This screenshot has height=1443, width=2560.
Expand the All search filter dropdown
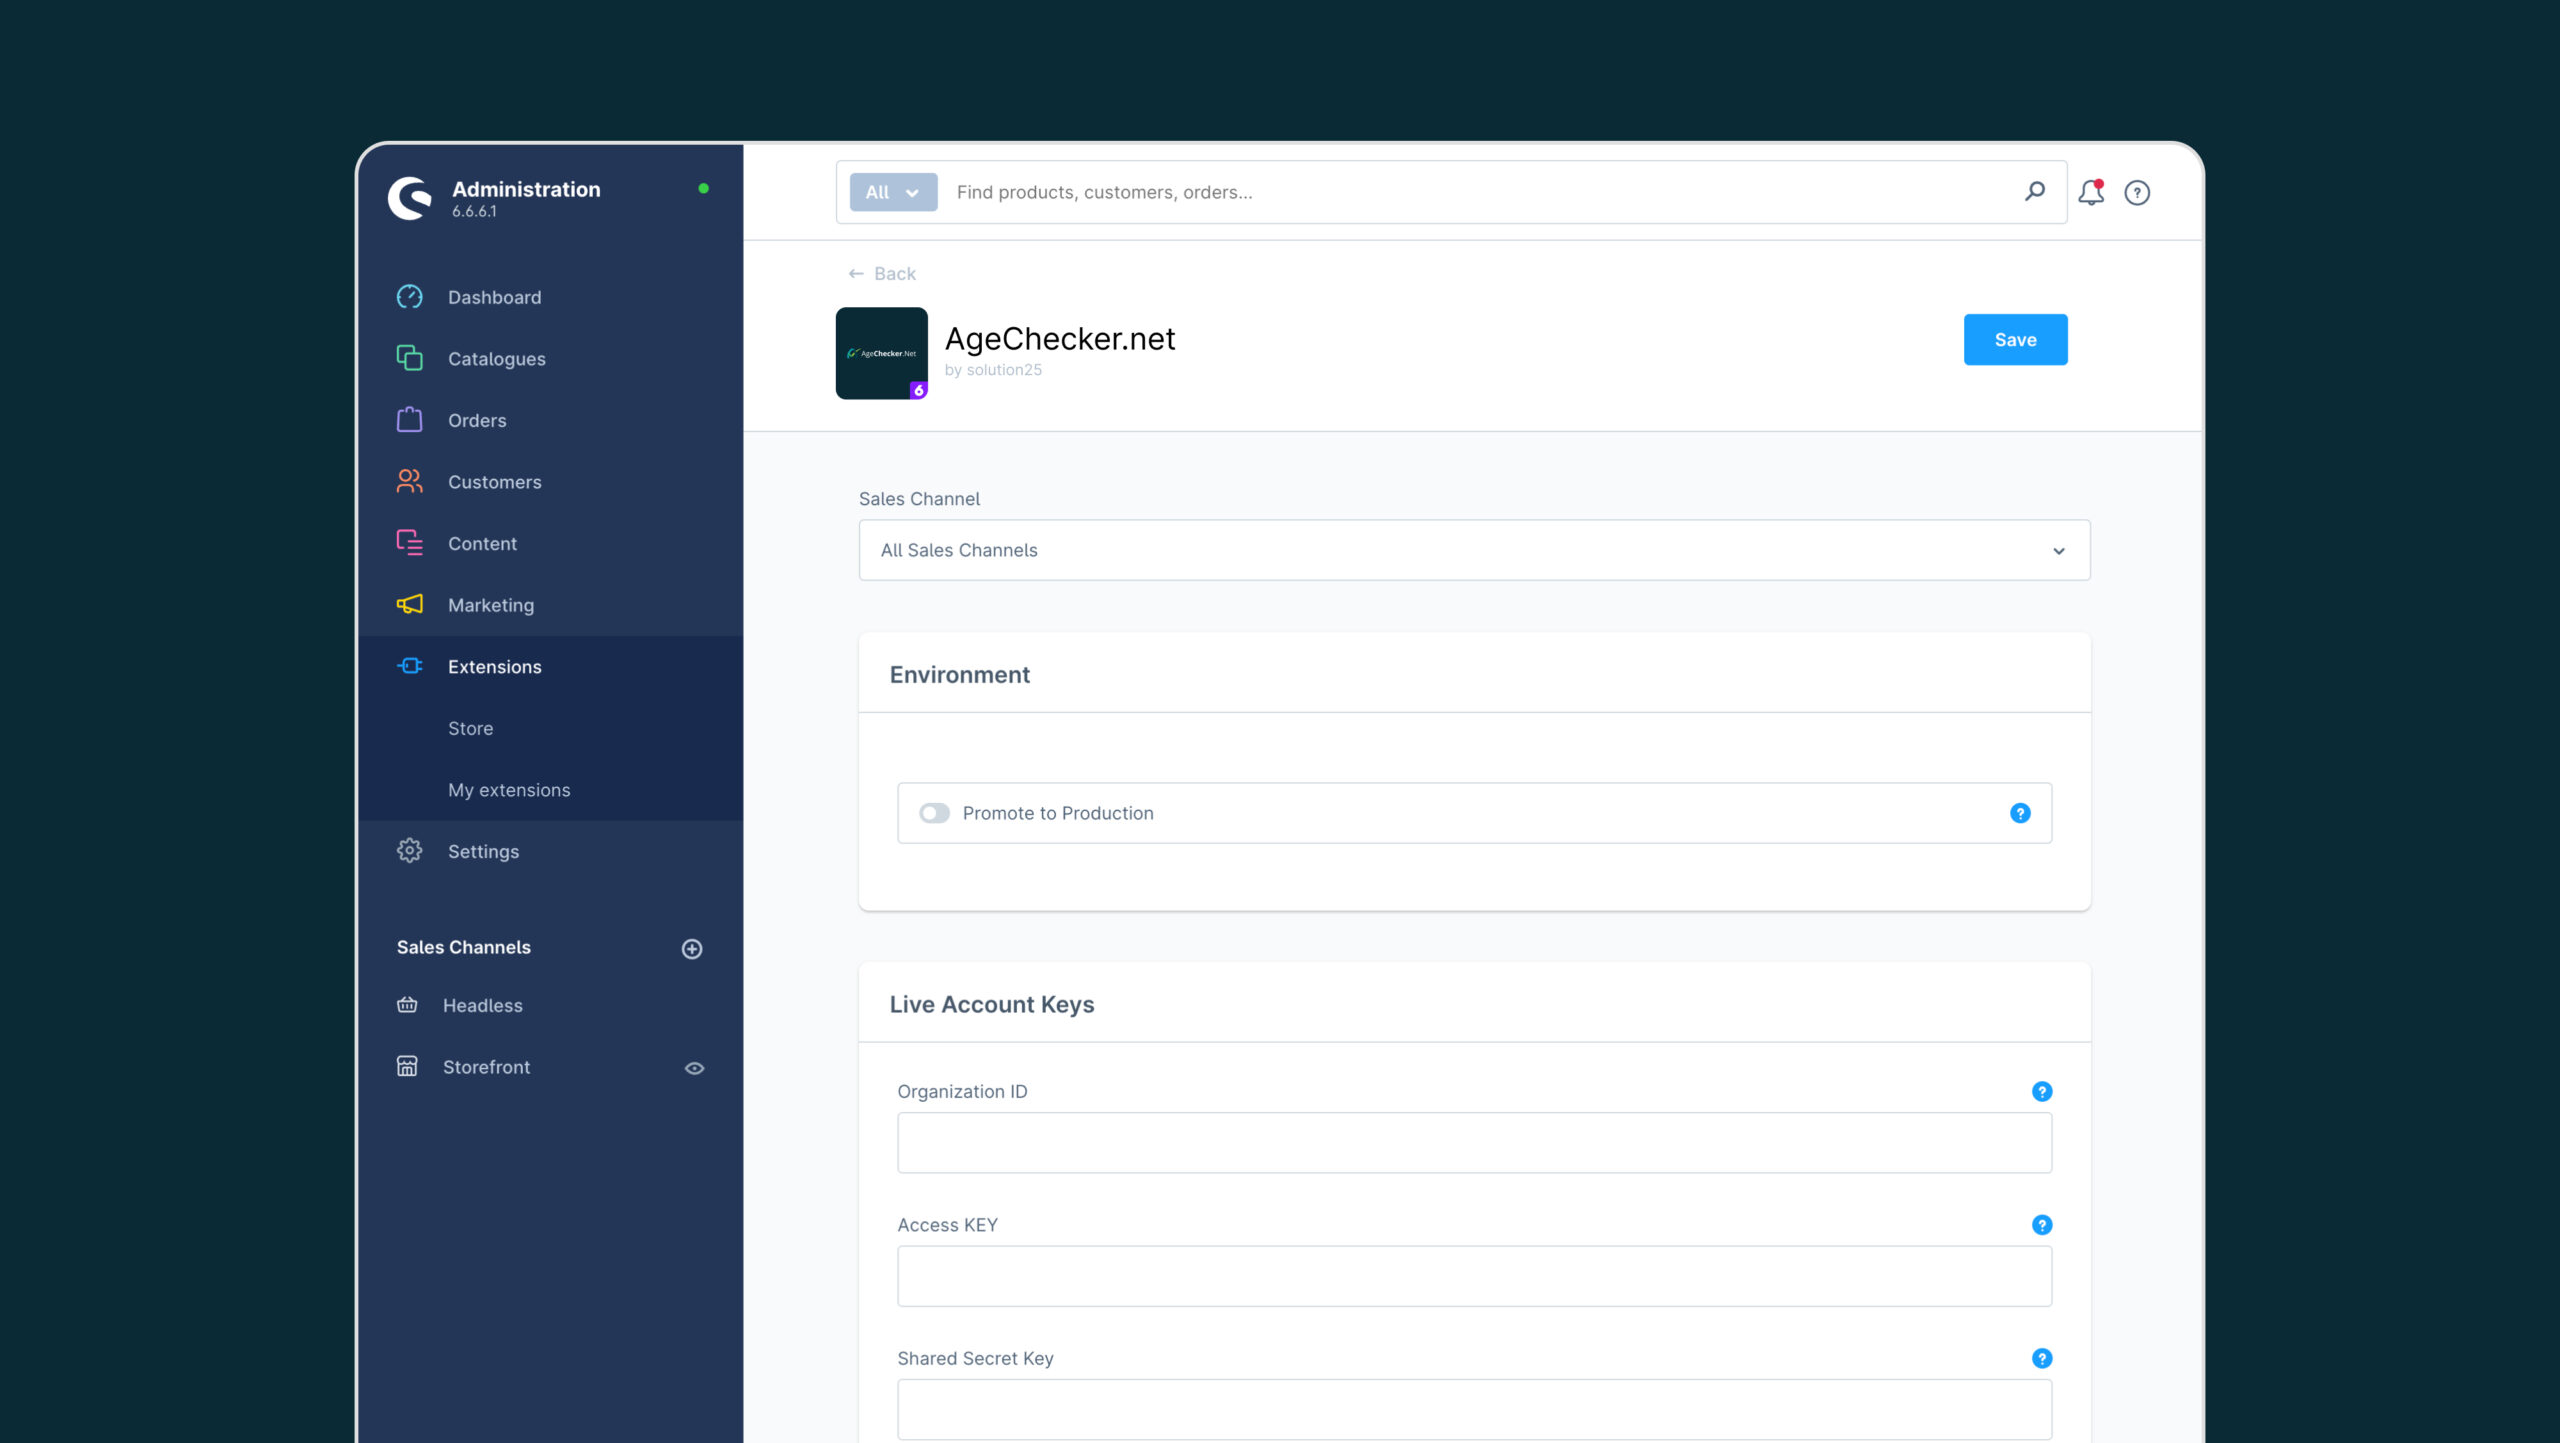pos(893,192)
